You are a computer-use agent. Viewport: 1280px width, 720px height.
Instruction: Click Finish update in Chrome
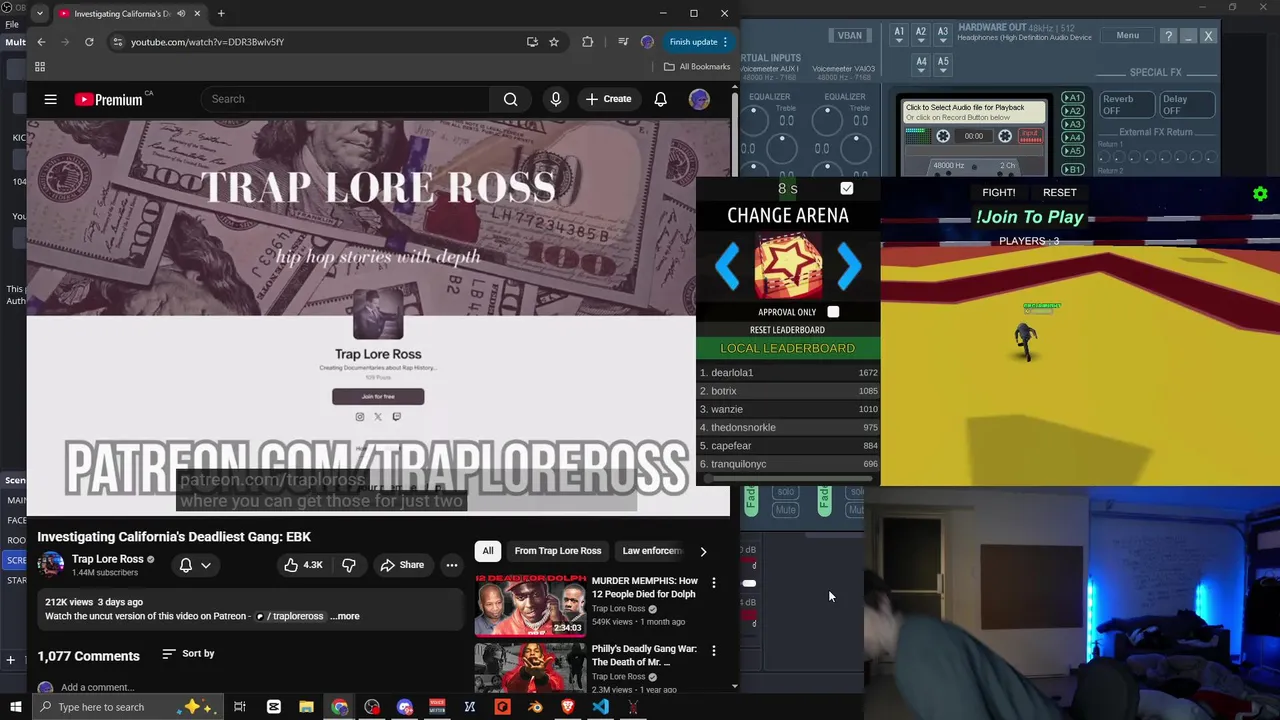[x=700, y=42]
